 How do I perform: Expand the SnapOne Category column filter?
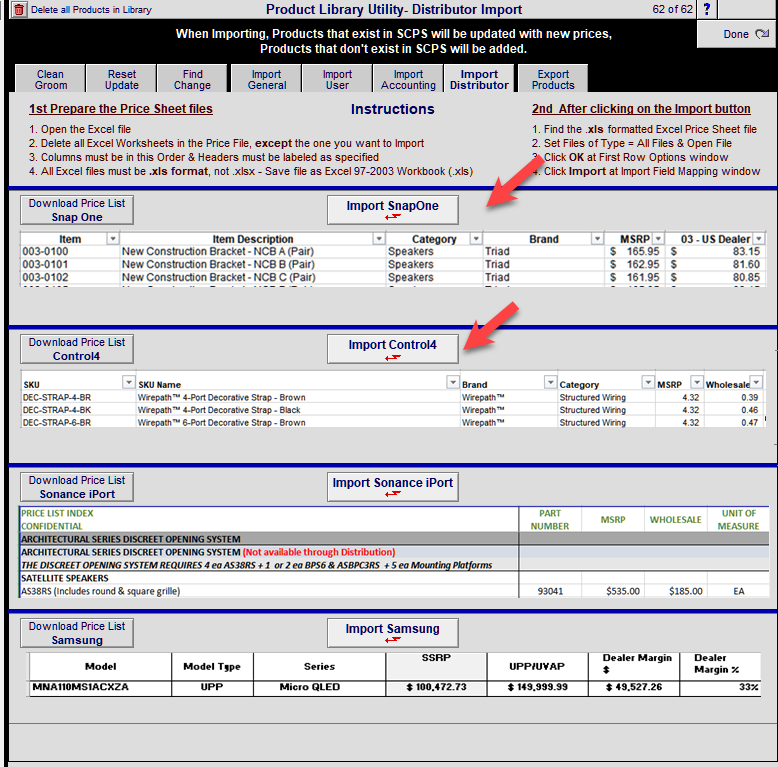(x=476, y=239)
